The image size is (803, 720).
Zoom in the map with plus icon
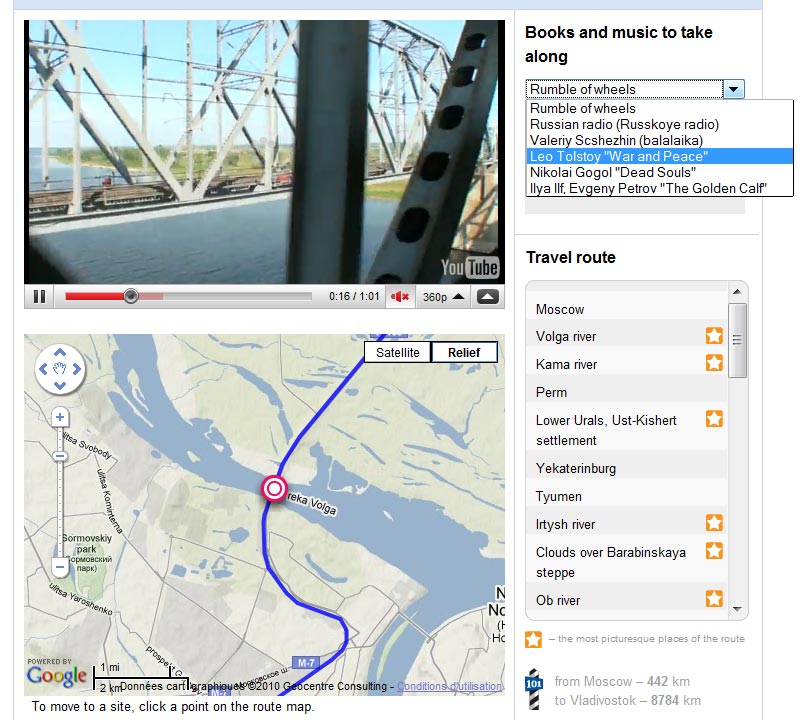pyautogui.click(x=60, y=417)
